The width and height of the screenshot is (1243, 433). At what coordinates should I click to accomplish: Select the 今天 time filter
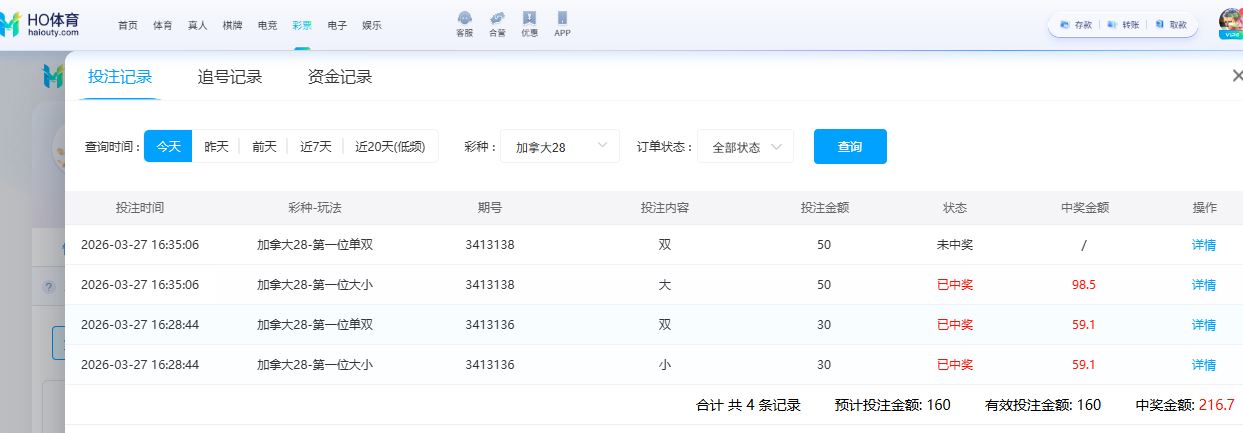coord(167,146)
